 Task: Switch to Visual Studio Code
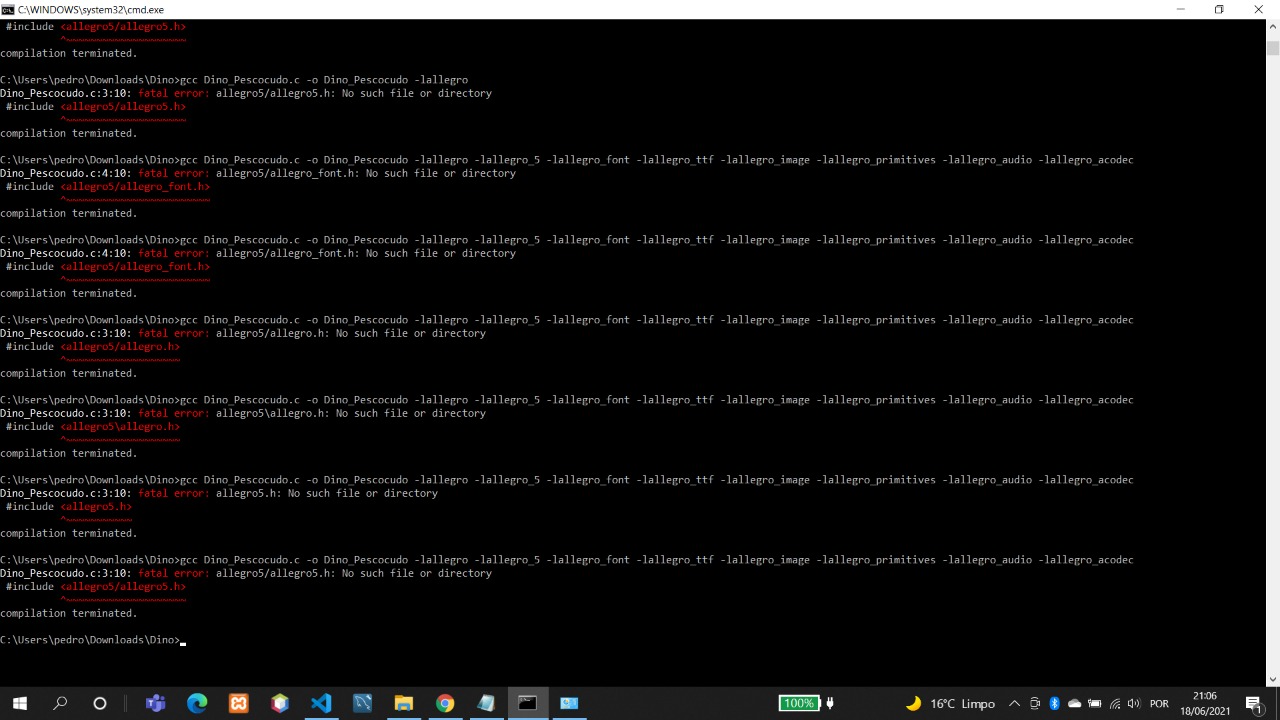[x=321, y=703]
